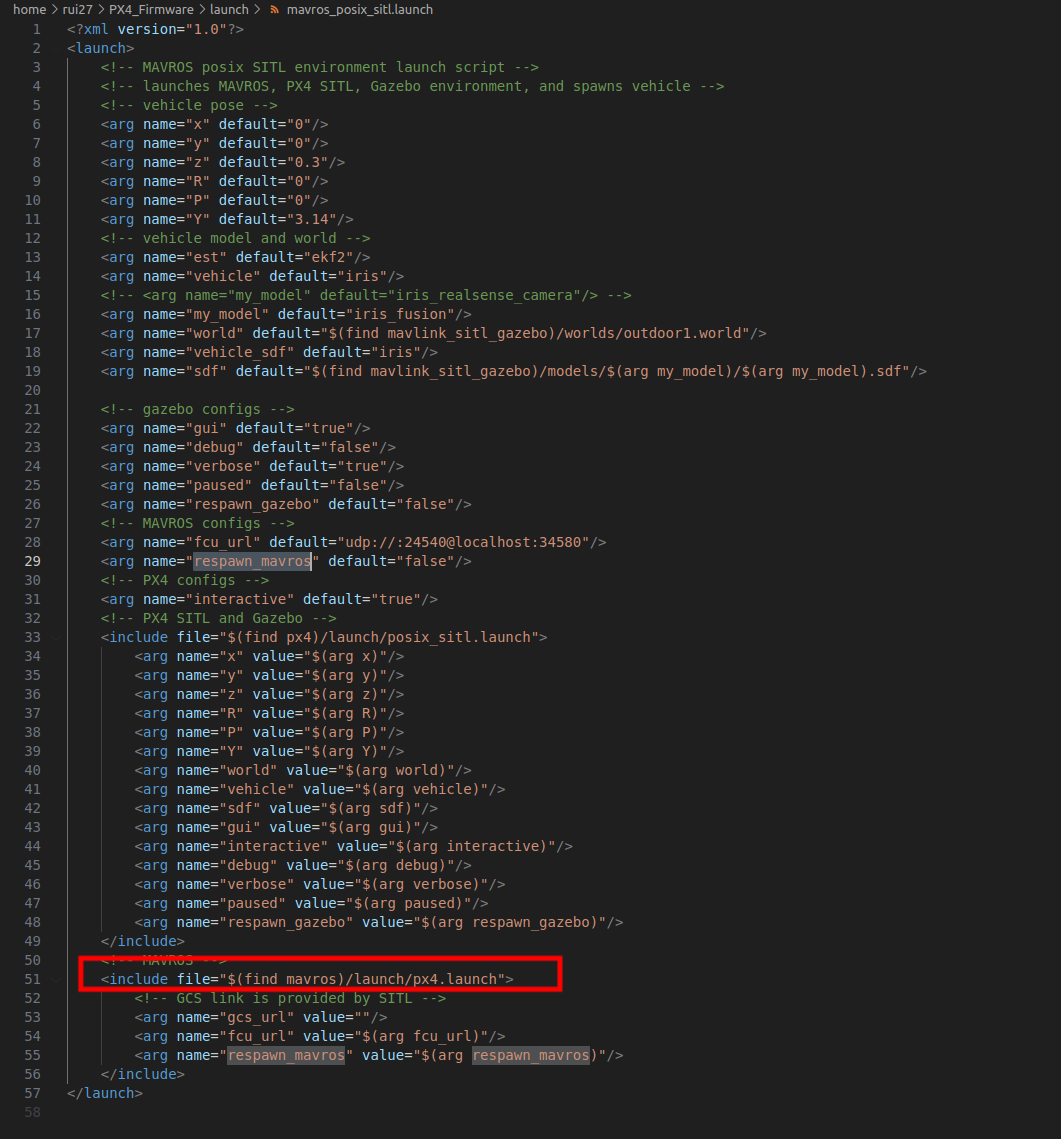Click the XML file icon in the breadcrumb
1061x1139 pixels.
point(275,9)
